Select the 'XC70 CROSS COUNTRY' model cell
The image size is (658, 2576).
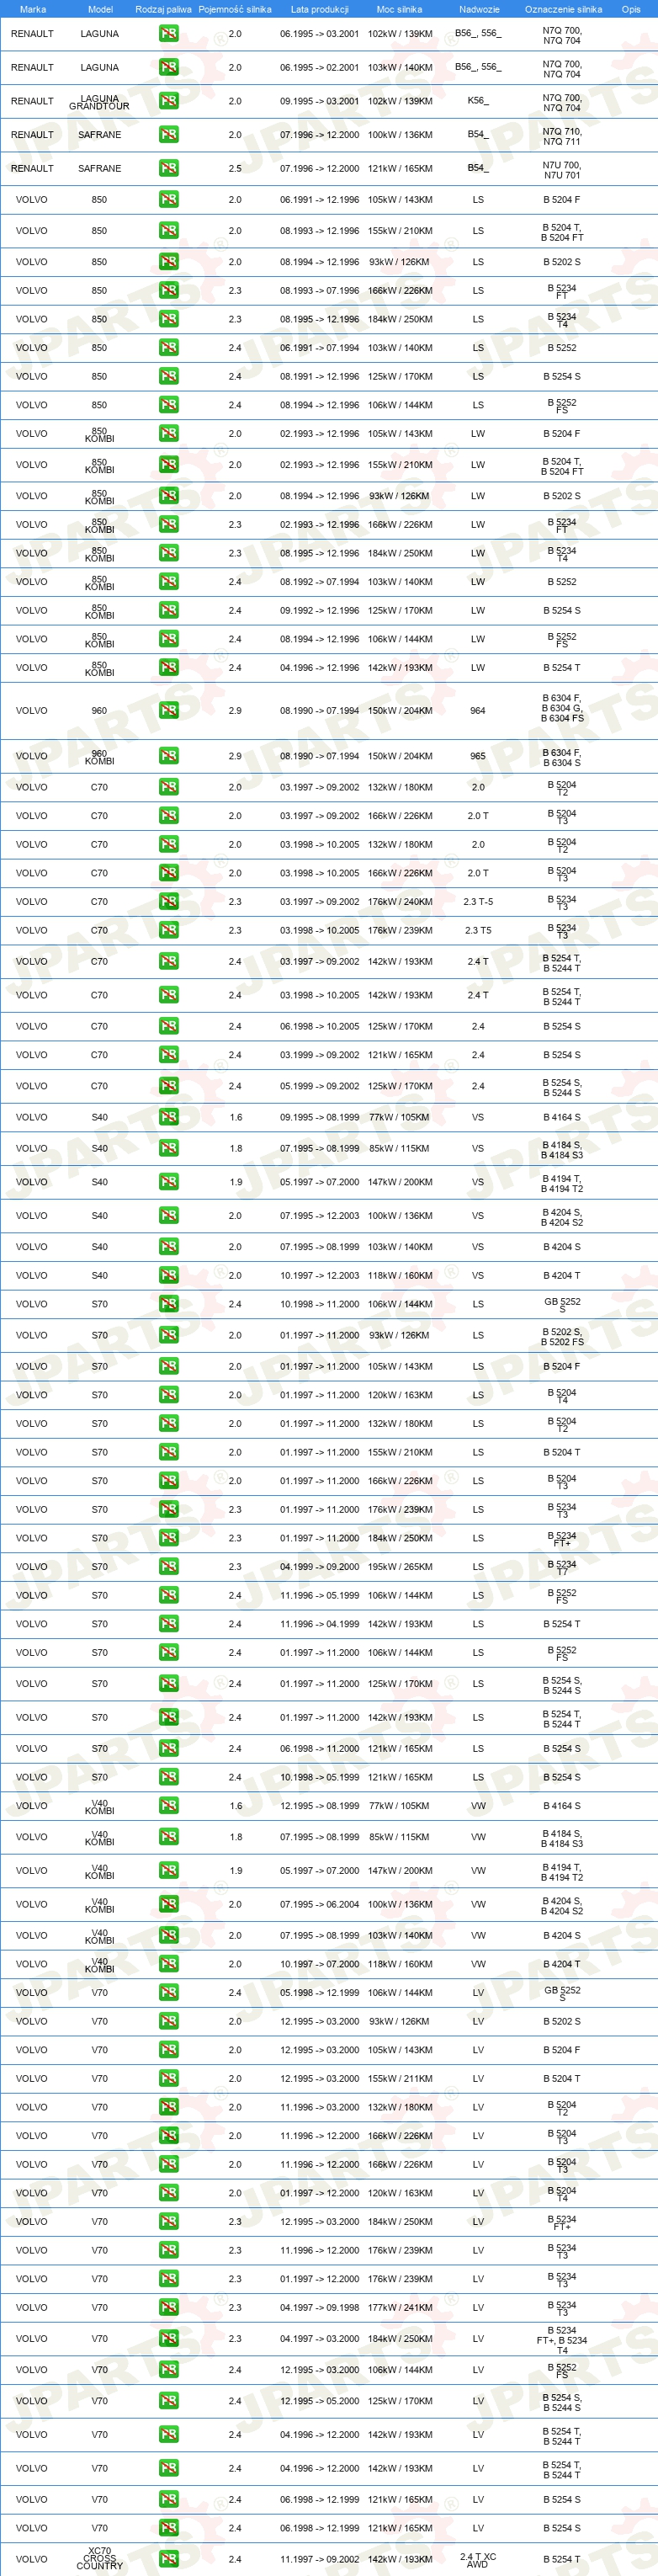click(x=99, y=2558)
